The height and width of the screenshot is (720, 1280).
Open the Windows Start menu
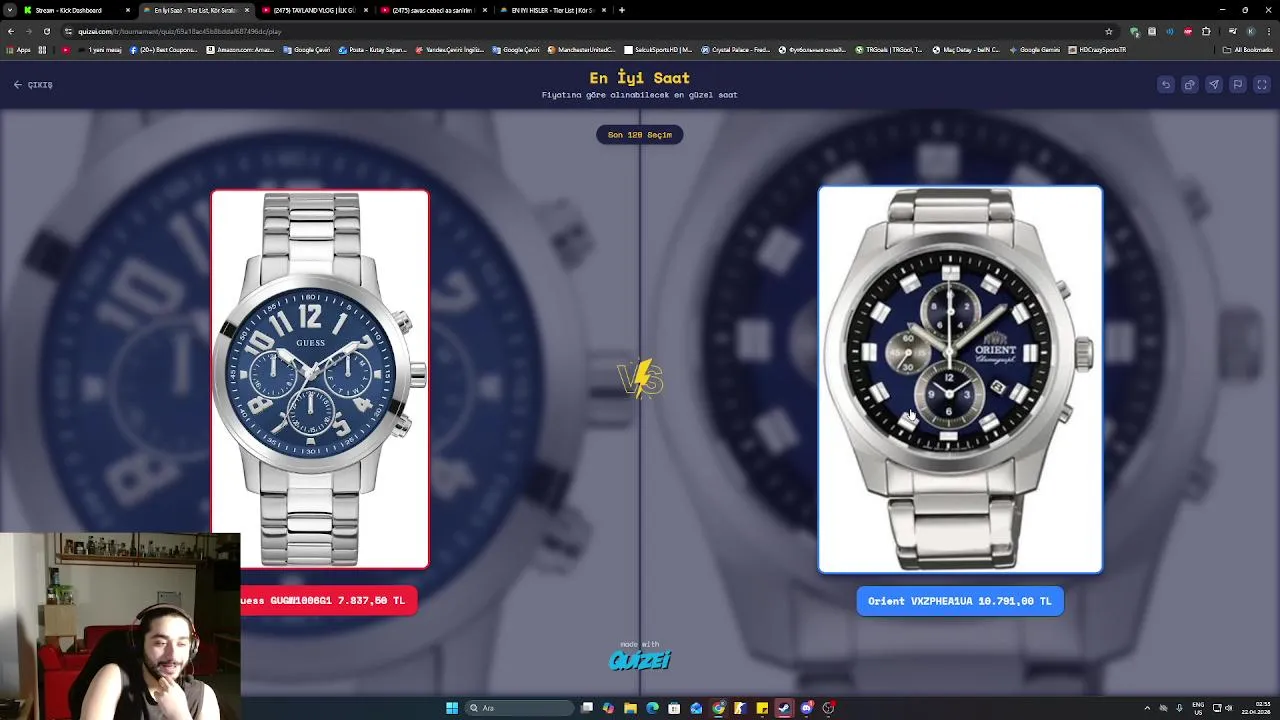(452, 708)
